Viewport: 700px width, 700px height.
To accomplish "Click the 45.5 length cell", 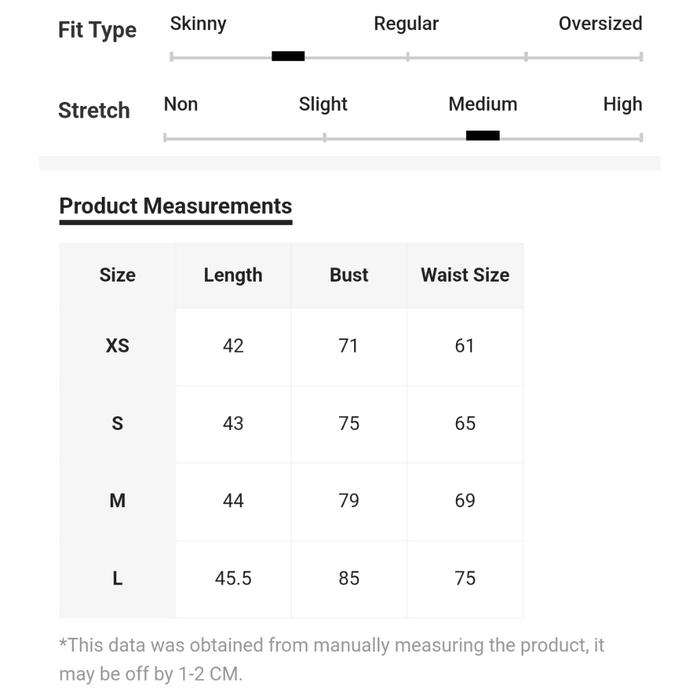I will (233, 578).
